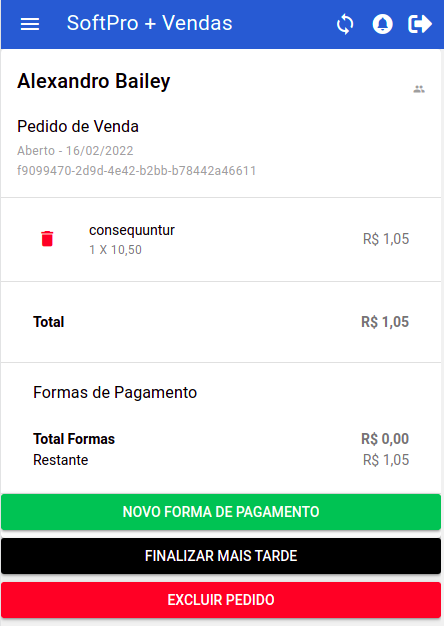Open the notifications bell icon

pyautogui.click(x=383, y=24)
